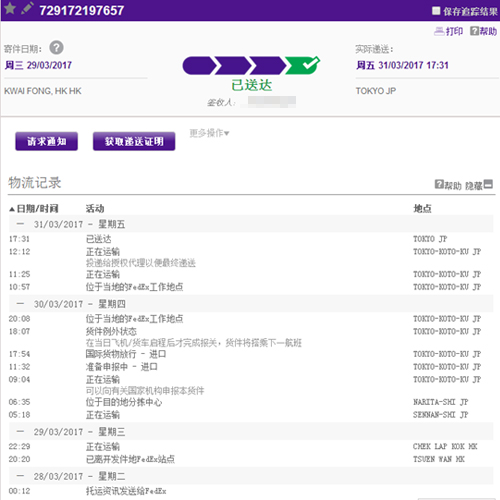Screen dimensions: 500x500
Task: Click tracking number 729172197657
Action: pyautogui.click(x=82, y=10)
